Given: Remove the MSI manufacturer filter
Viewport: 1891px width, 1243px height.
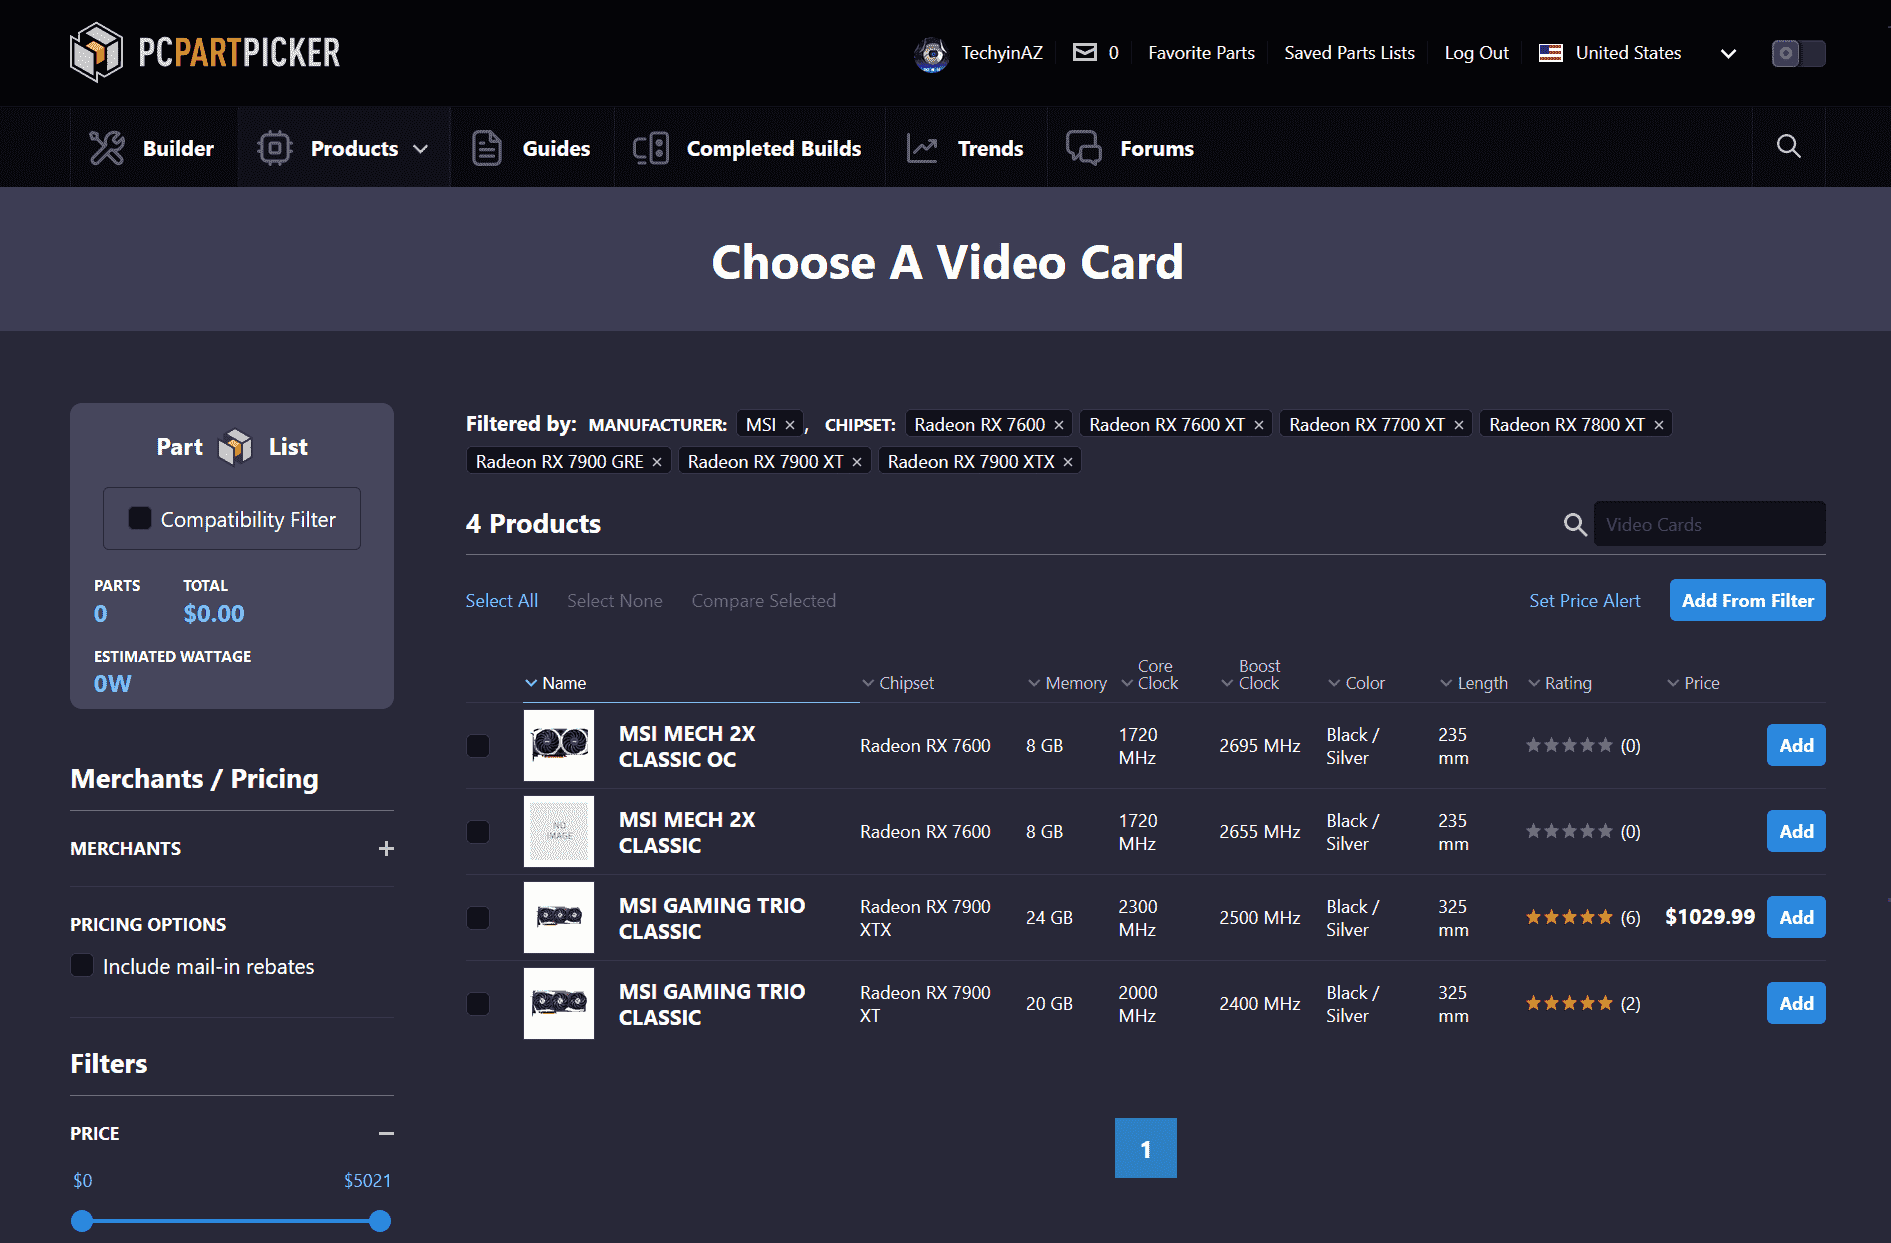Looking at the screenshot, I should click(790, 425).
